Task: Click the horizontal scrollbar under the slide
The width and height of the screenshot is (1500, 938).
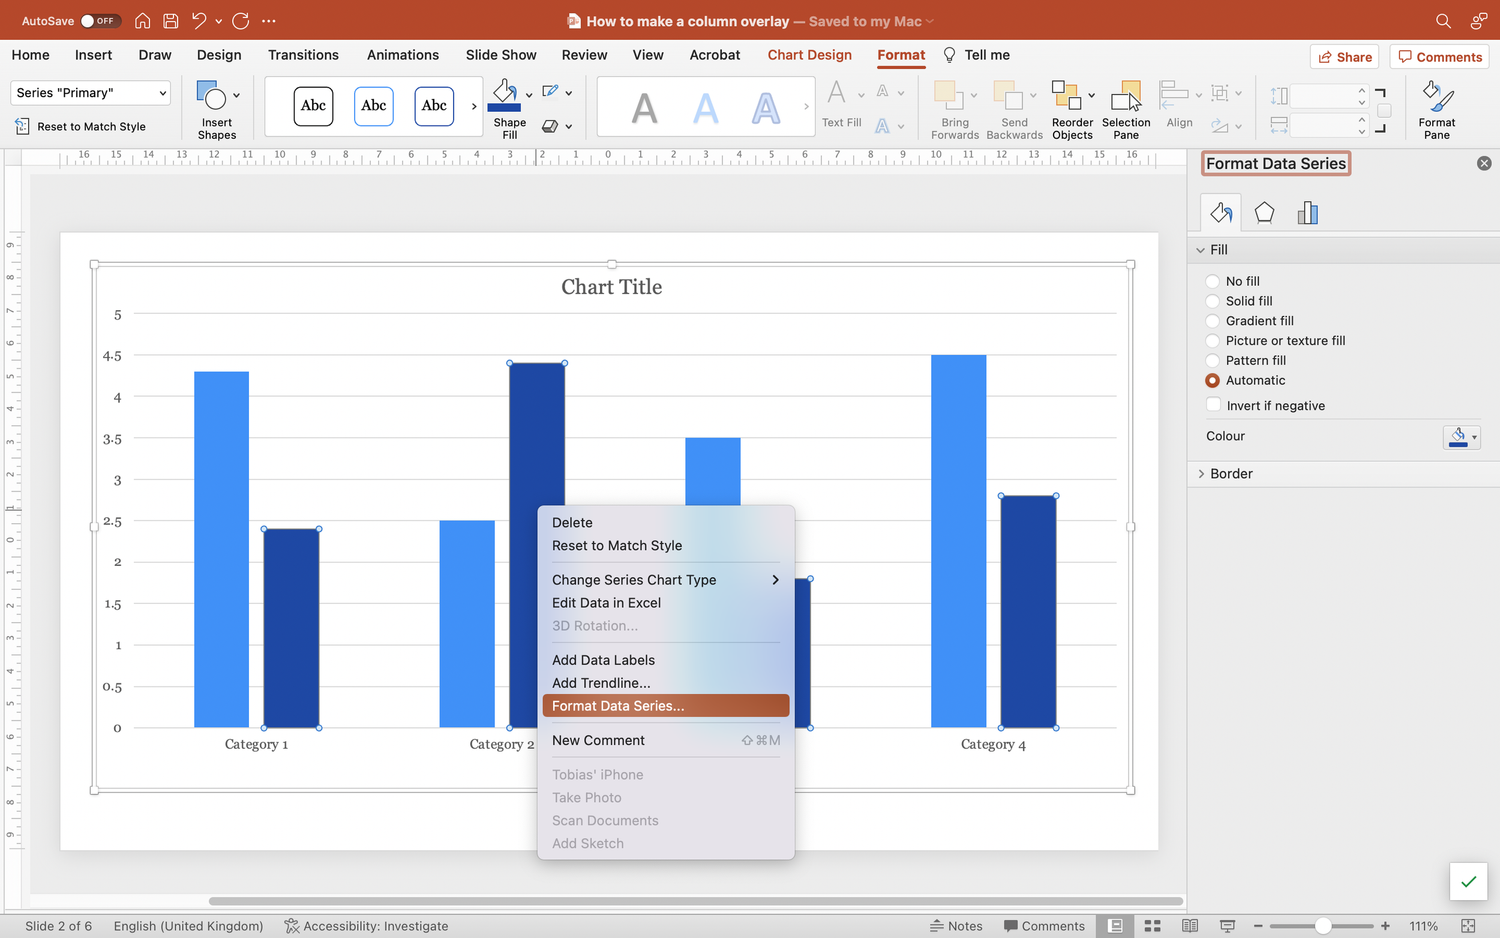Action: pyautogui.click(x=696, y=901)
